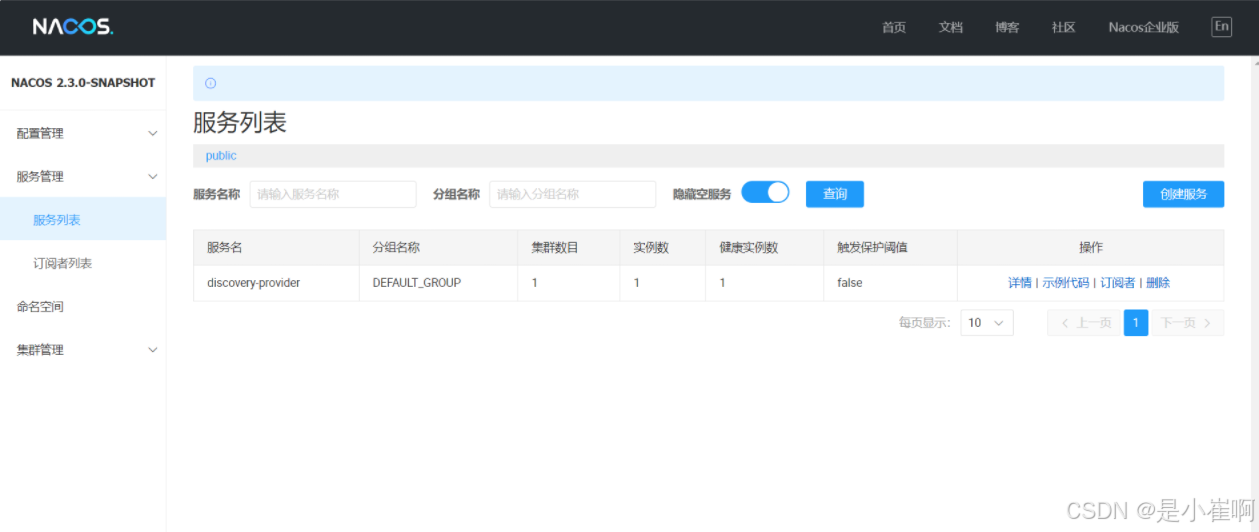Switch language with the En button
This screenshot has height=532, width=1259.
(x=1221, y=27)
